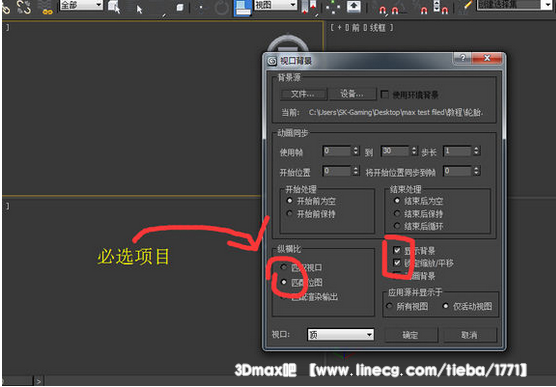
Task: Choose the 仅活动视图 radio button
Action: tap(446, 306)
